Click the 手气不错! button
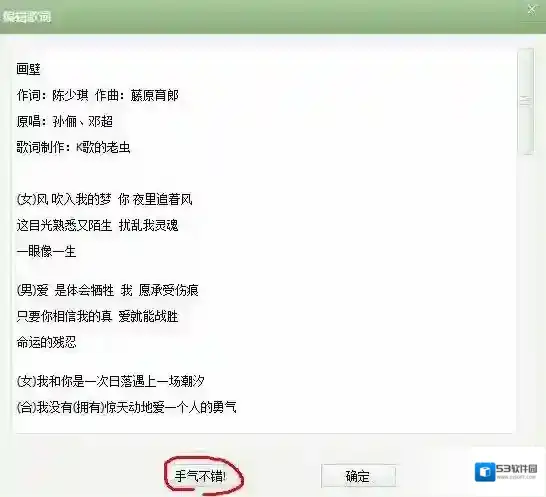The width and height of the screenshot is (546, 497). (x=200, y=476)
